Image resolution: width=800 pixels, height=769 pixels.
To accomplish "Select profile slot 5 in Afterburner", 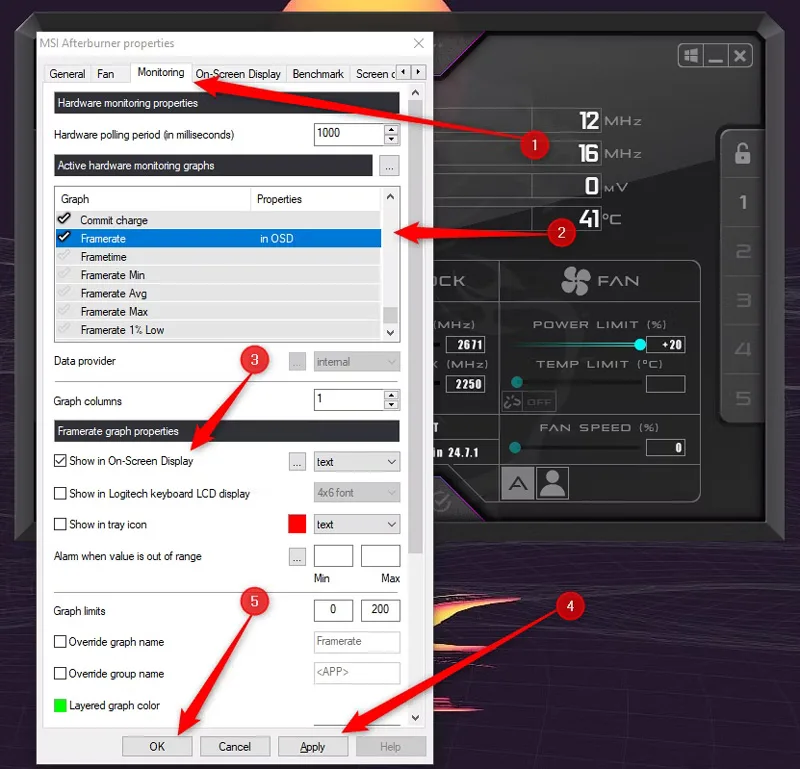I will pos(743,398).
